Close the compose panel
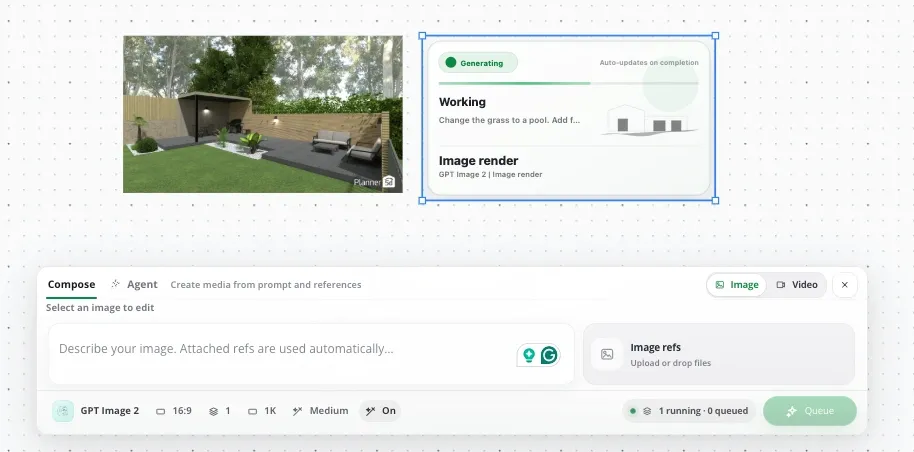The width and height of the screenshot is (914, 452). pos(845,285)
